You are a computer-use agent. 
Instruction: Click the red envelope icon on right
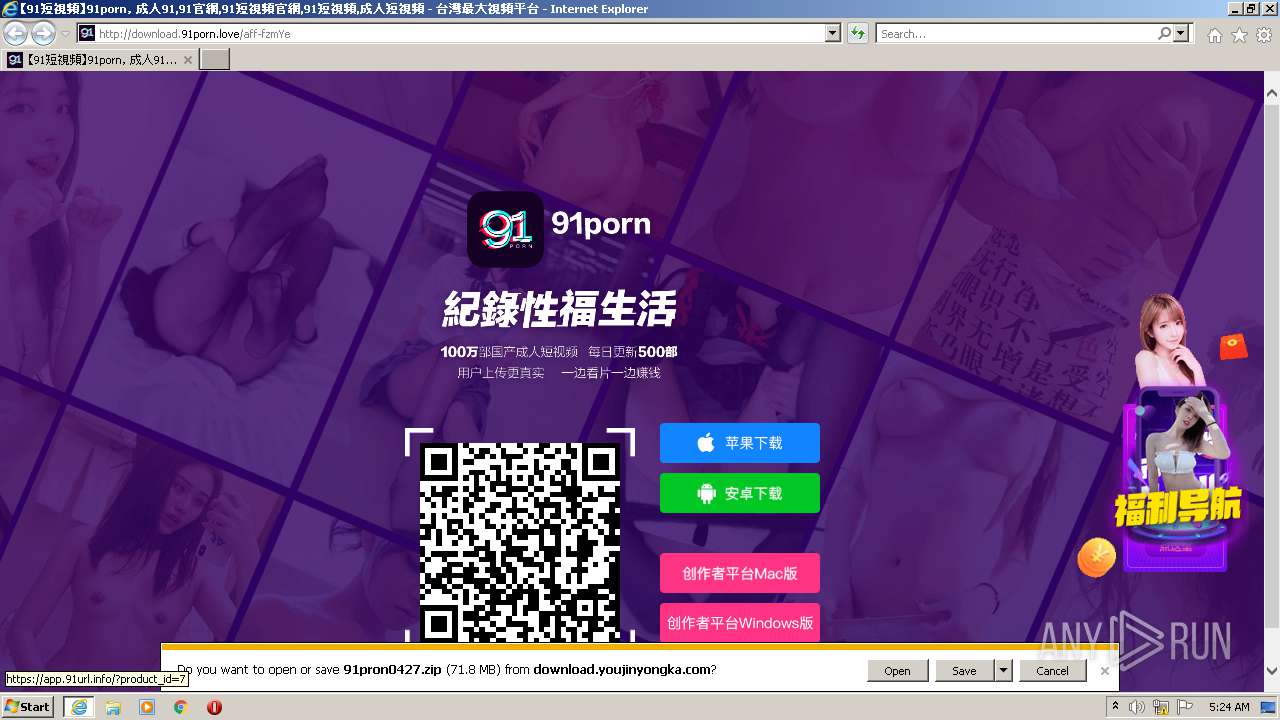coord(1234,346)
